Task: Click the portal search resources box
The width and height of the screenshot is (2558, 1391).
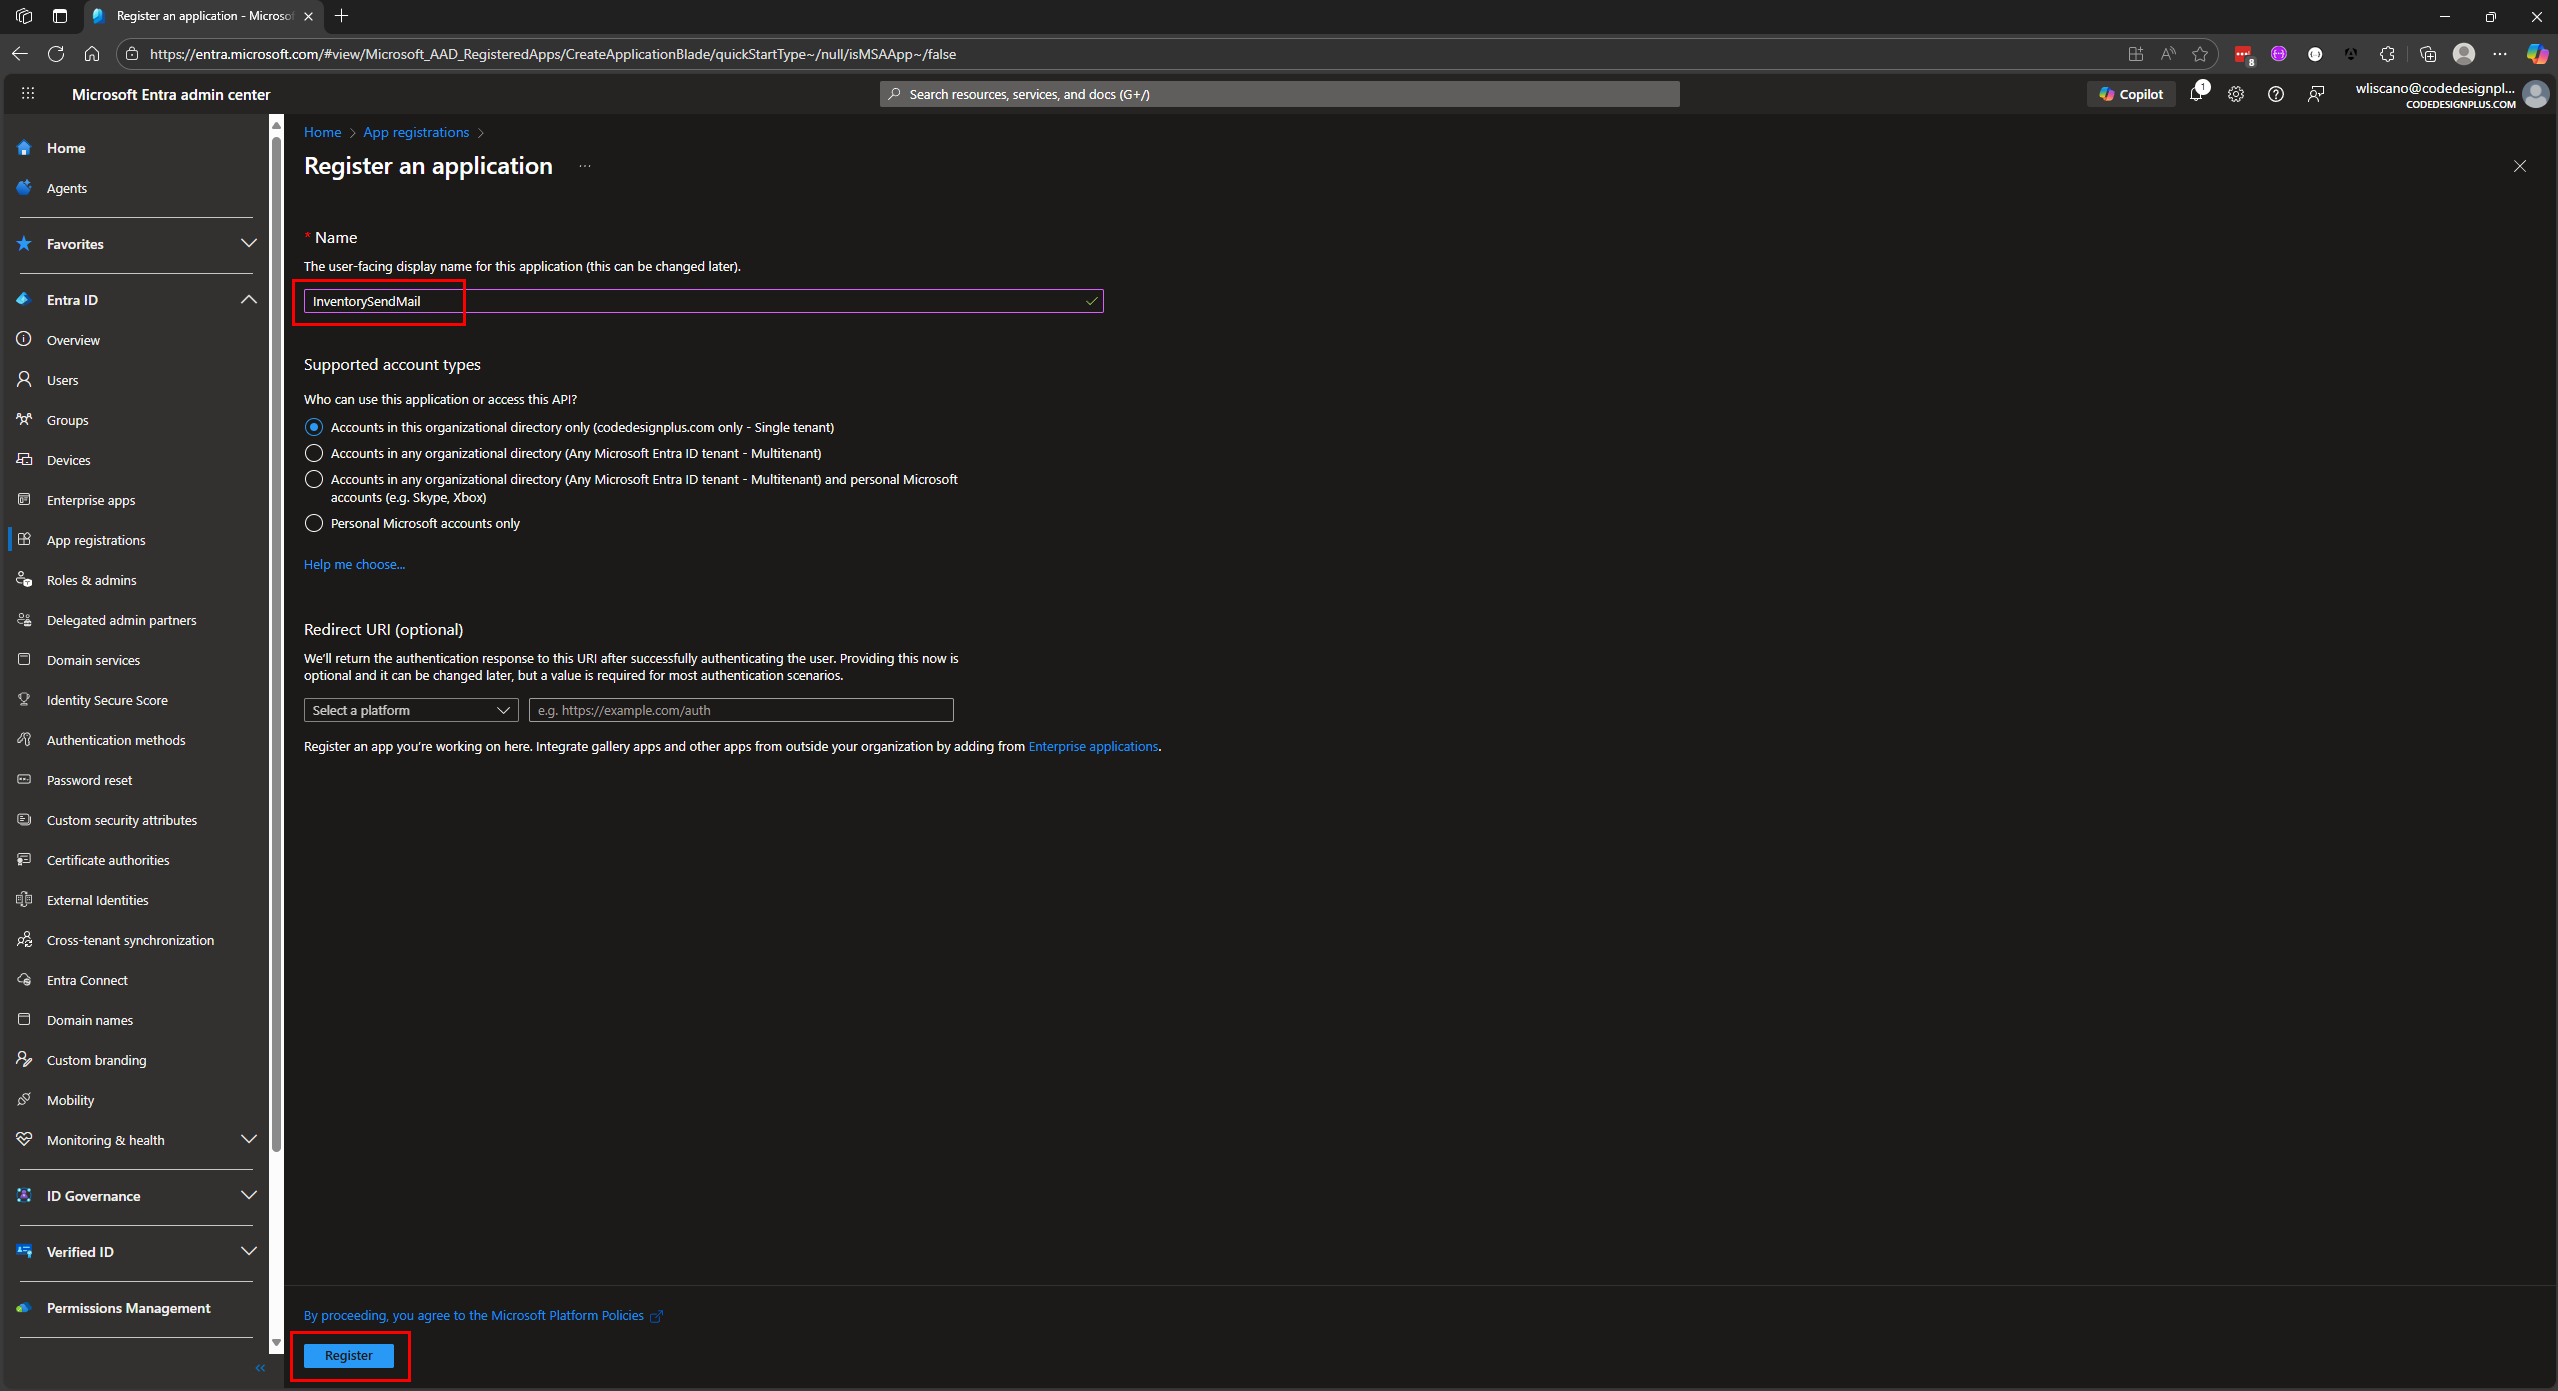Action: point(1279,94)
